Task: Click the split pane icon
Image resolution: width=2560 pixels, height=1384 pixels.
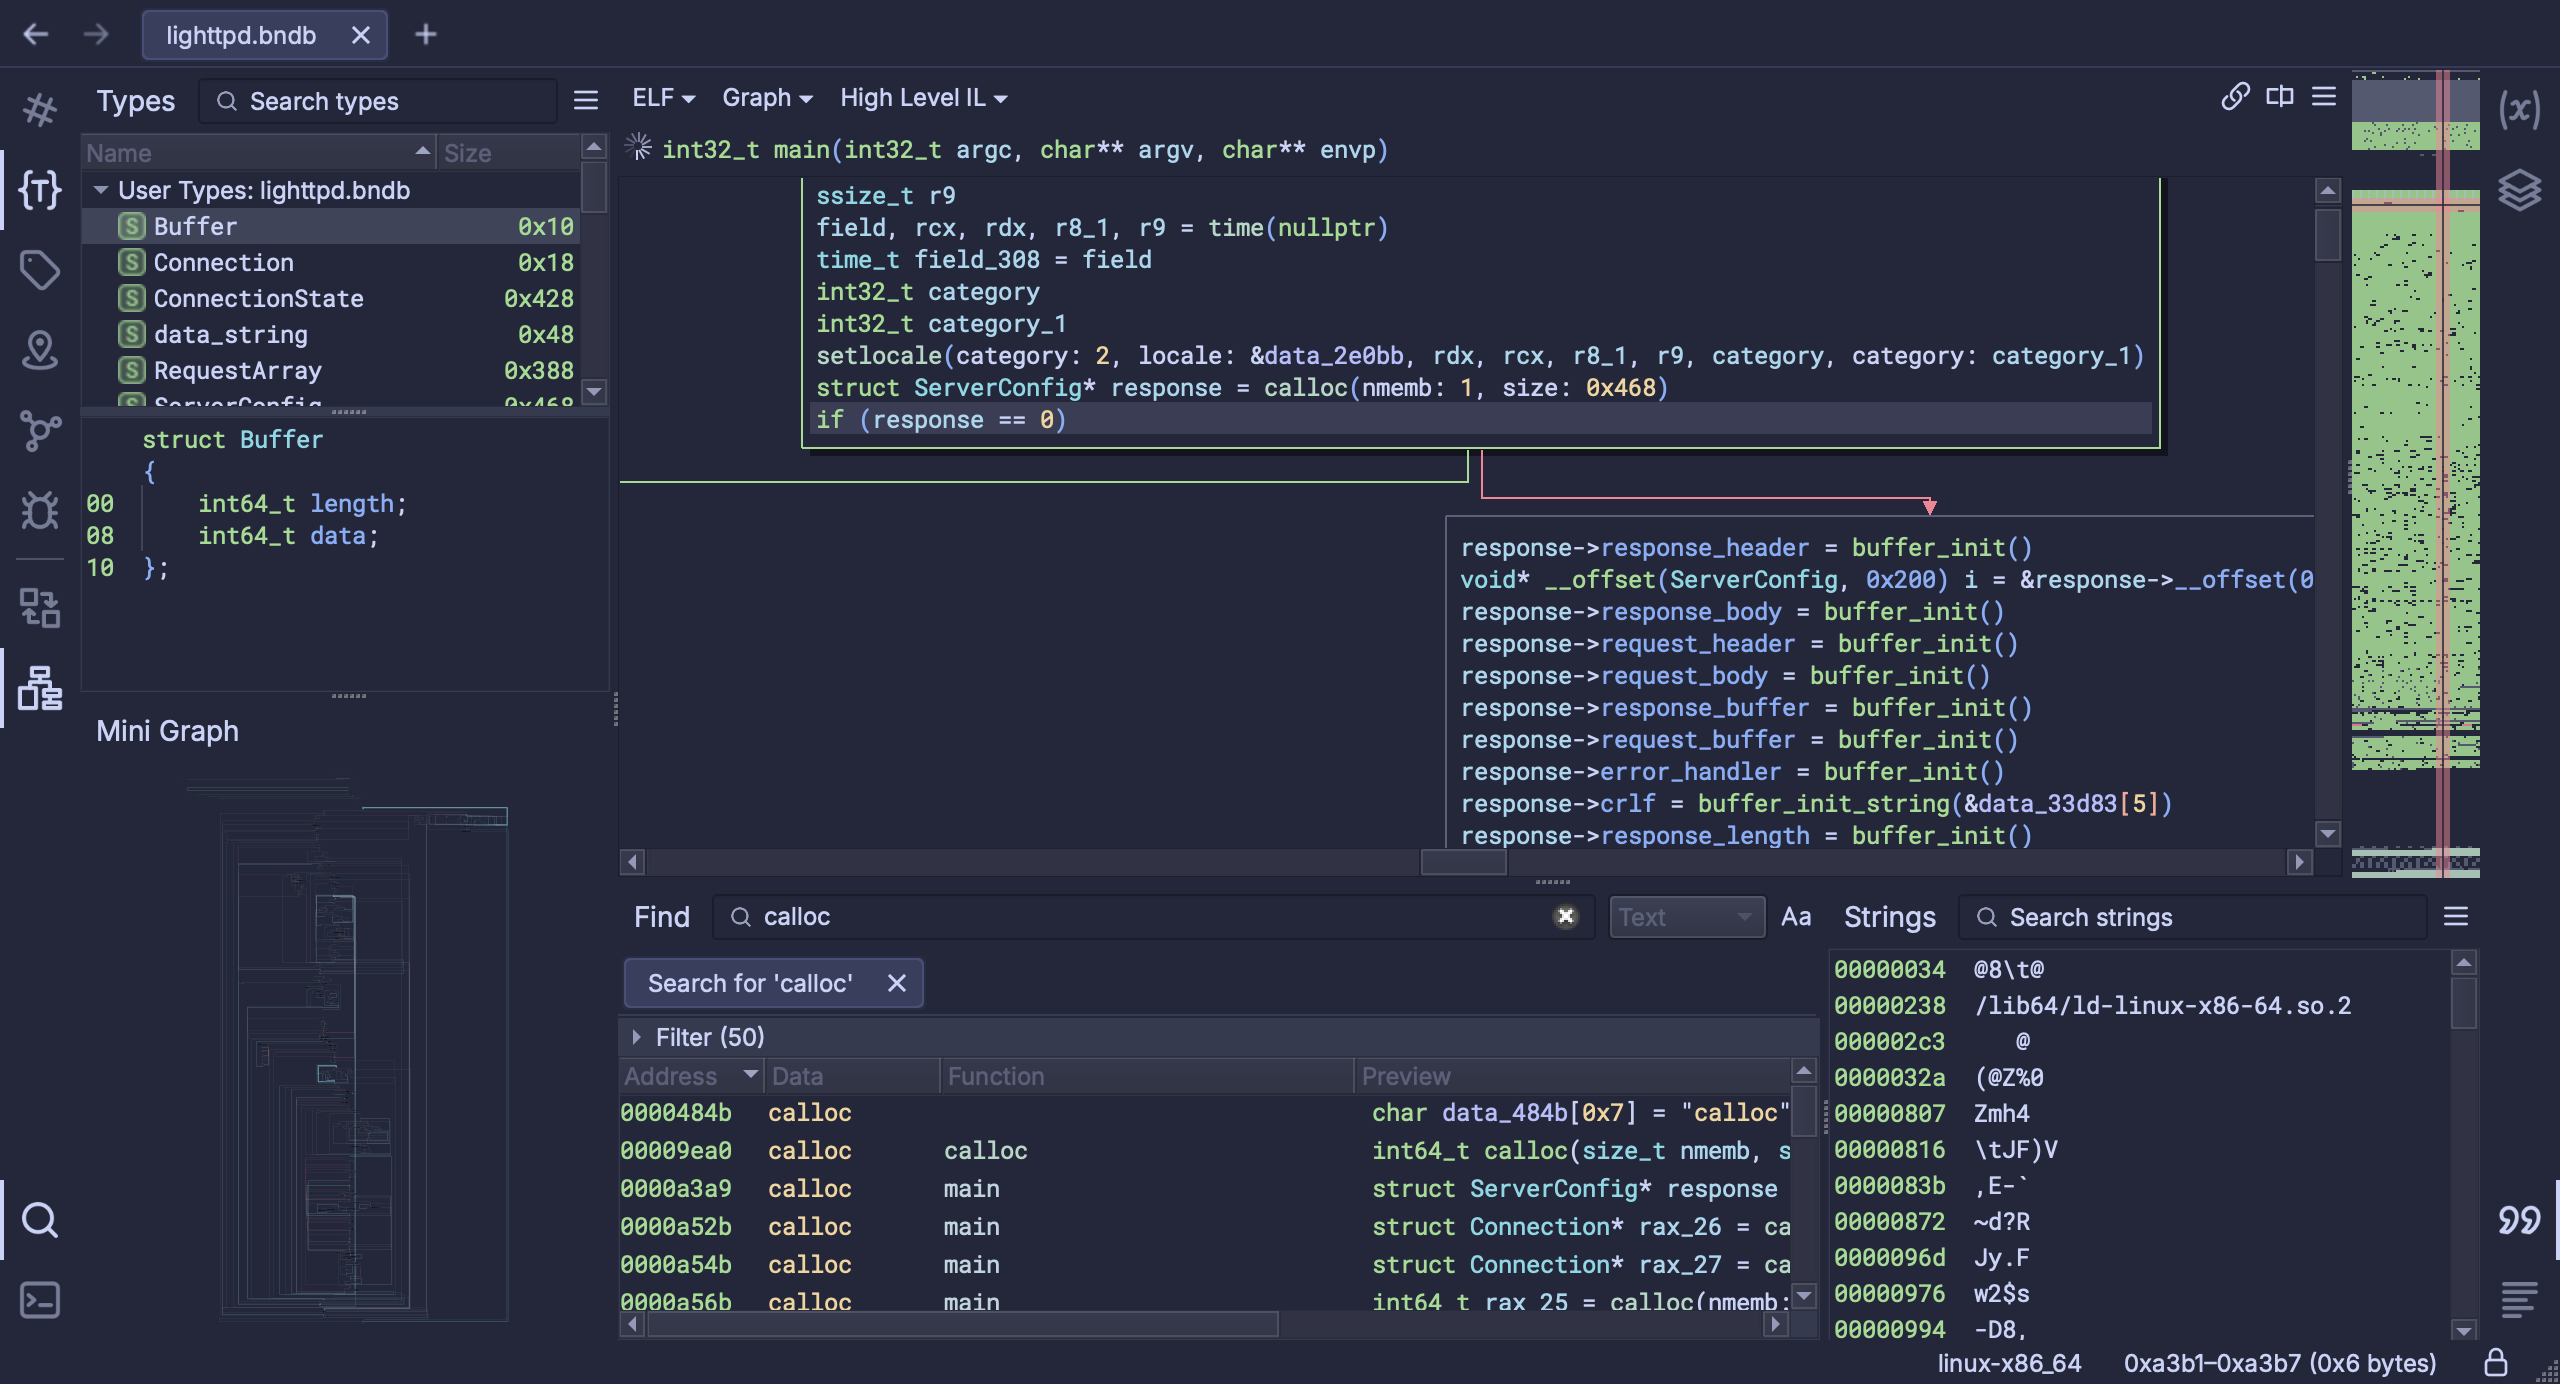Action: (2280, 97)
